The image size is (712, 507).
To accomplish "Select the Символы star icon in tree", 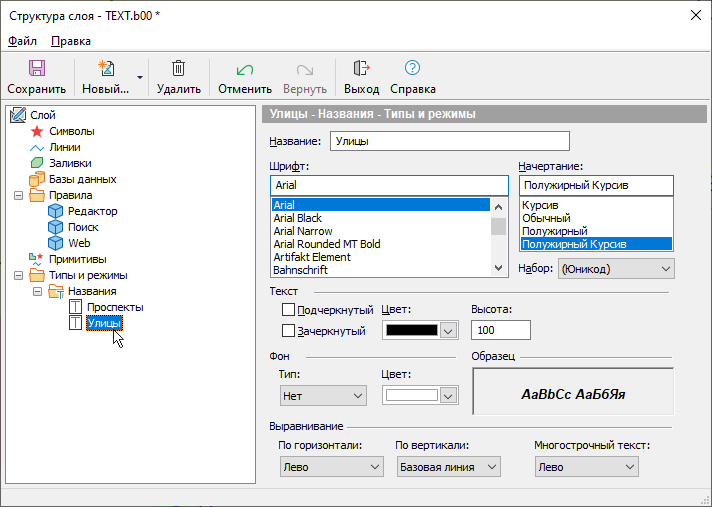I will 37,131.
